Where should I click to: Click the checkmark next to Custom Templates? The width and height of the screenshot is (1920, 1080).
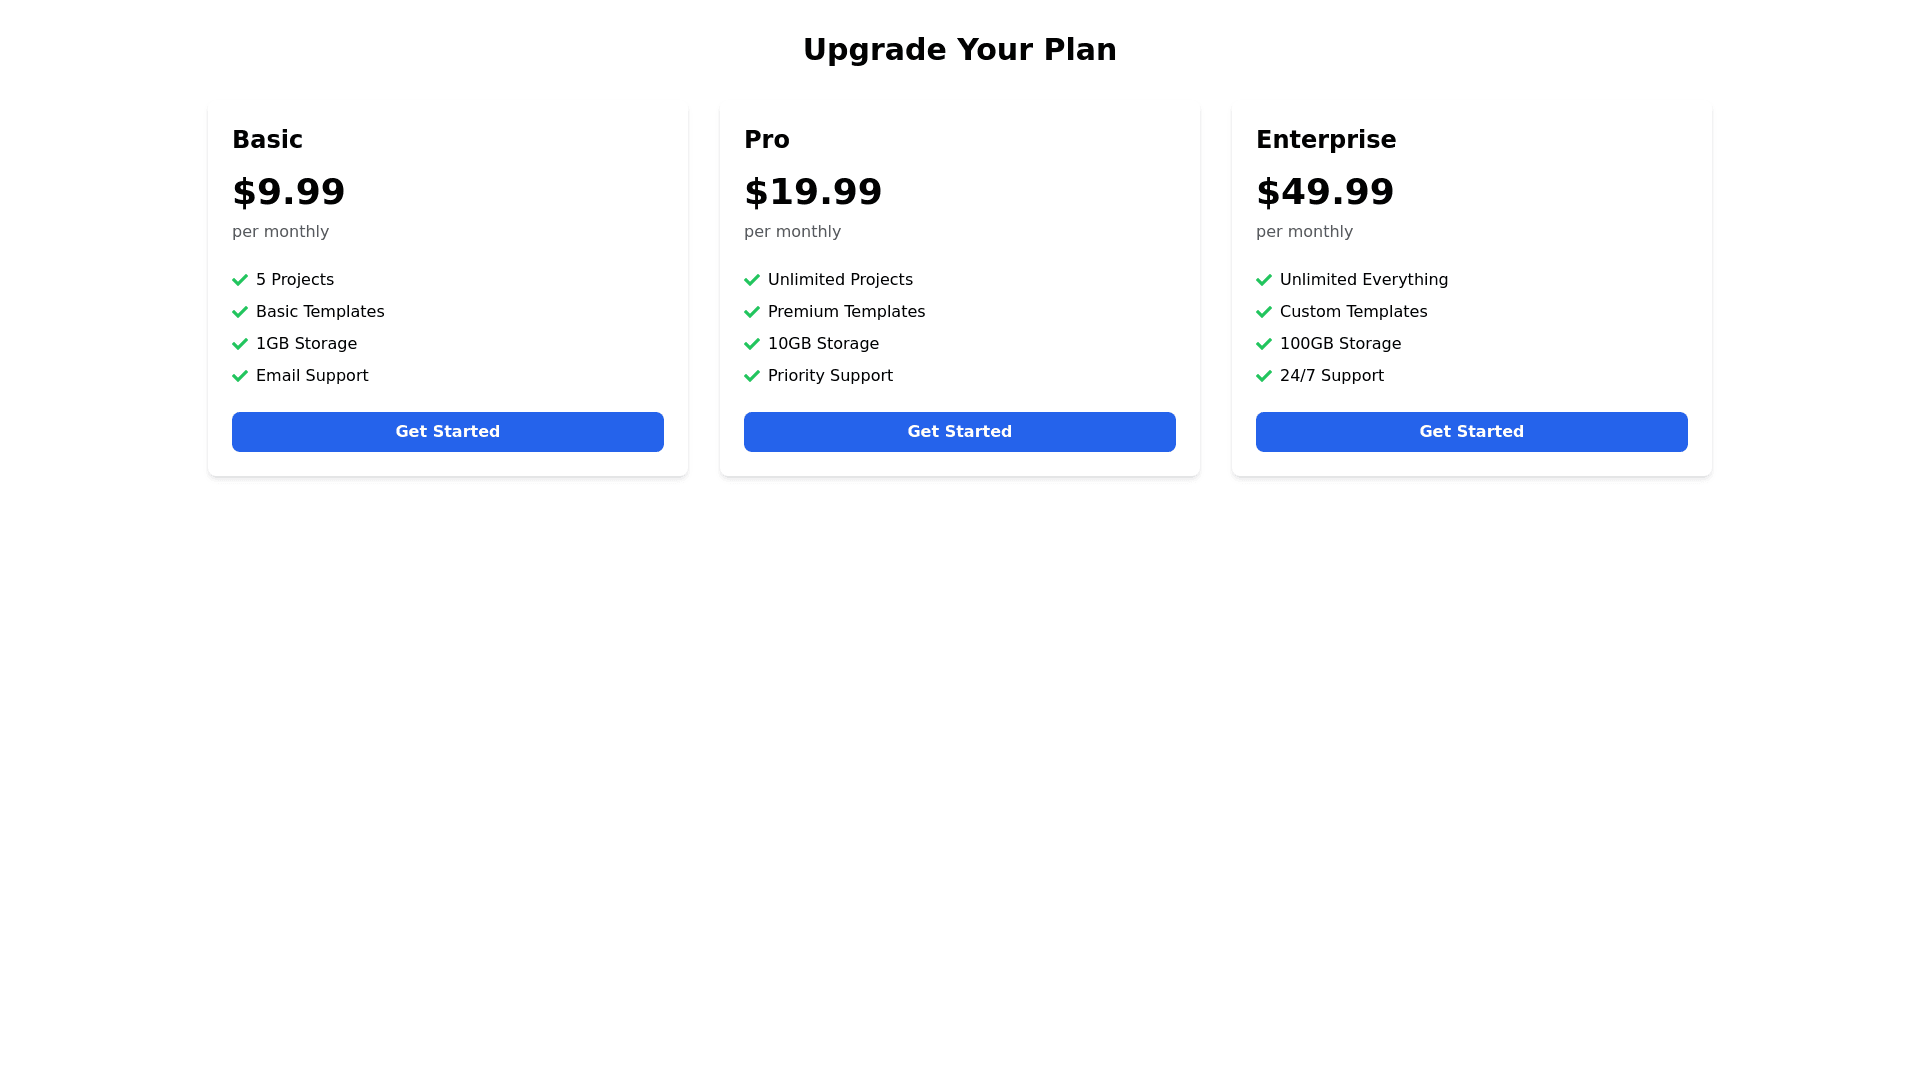click(x=1264, y=312)
